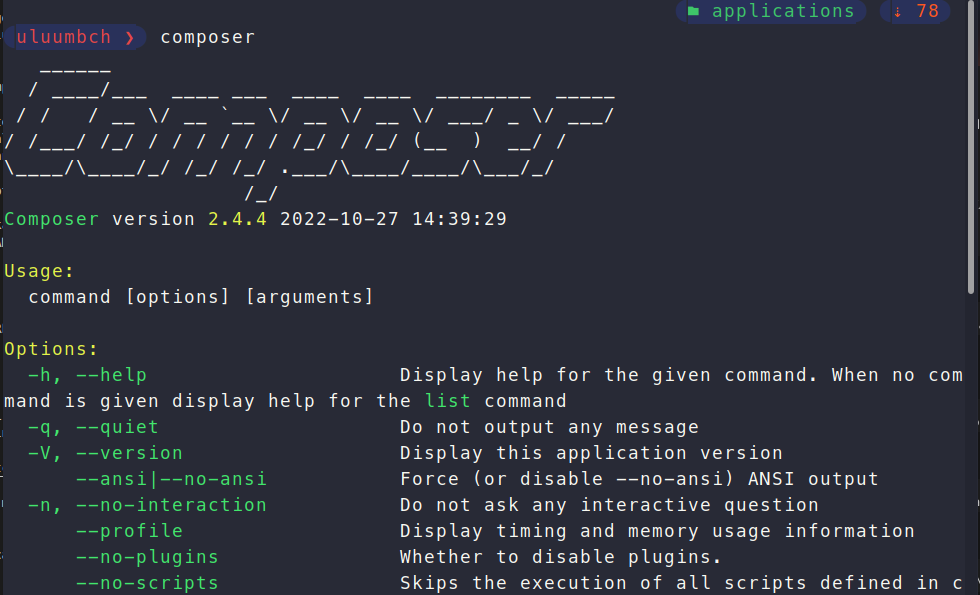This screenshot has width=980, height=595.
Task: Click the -V, --version option
Action: (106, 453)
